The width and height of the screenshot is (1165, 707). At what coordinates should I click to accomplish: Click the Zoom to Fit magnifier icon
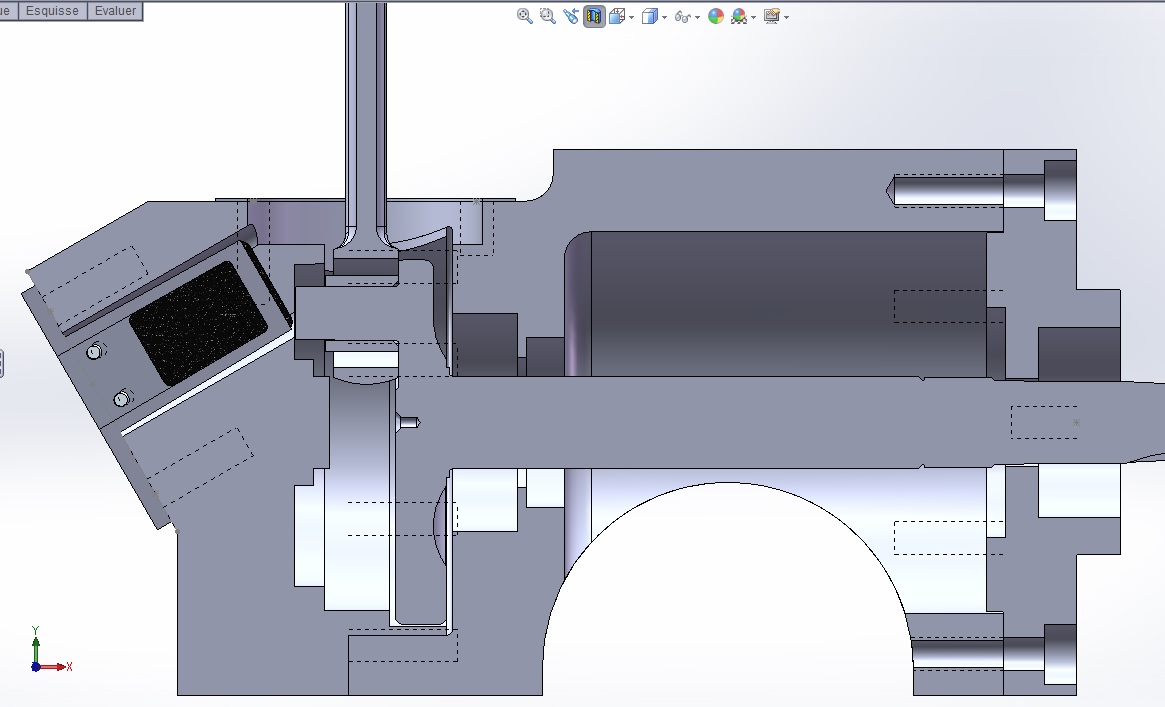coord(524,16)
